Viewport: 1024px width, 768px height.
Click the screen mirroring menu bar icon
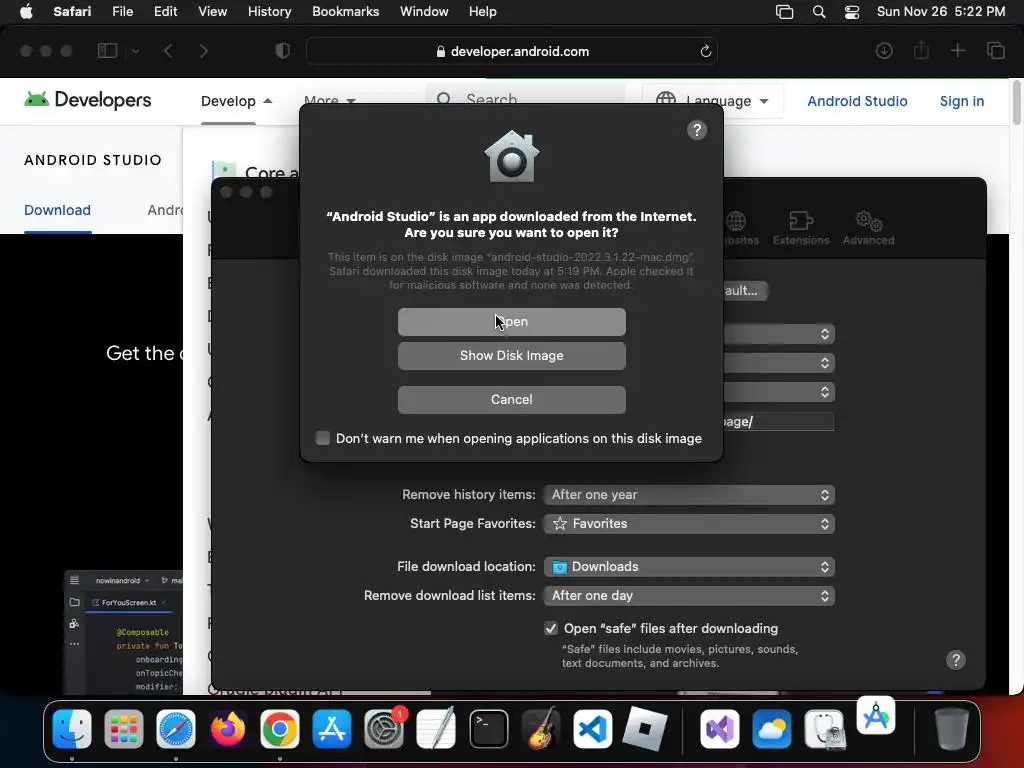point(784,12)
